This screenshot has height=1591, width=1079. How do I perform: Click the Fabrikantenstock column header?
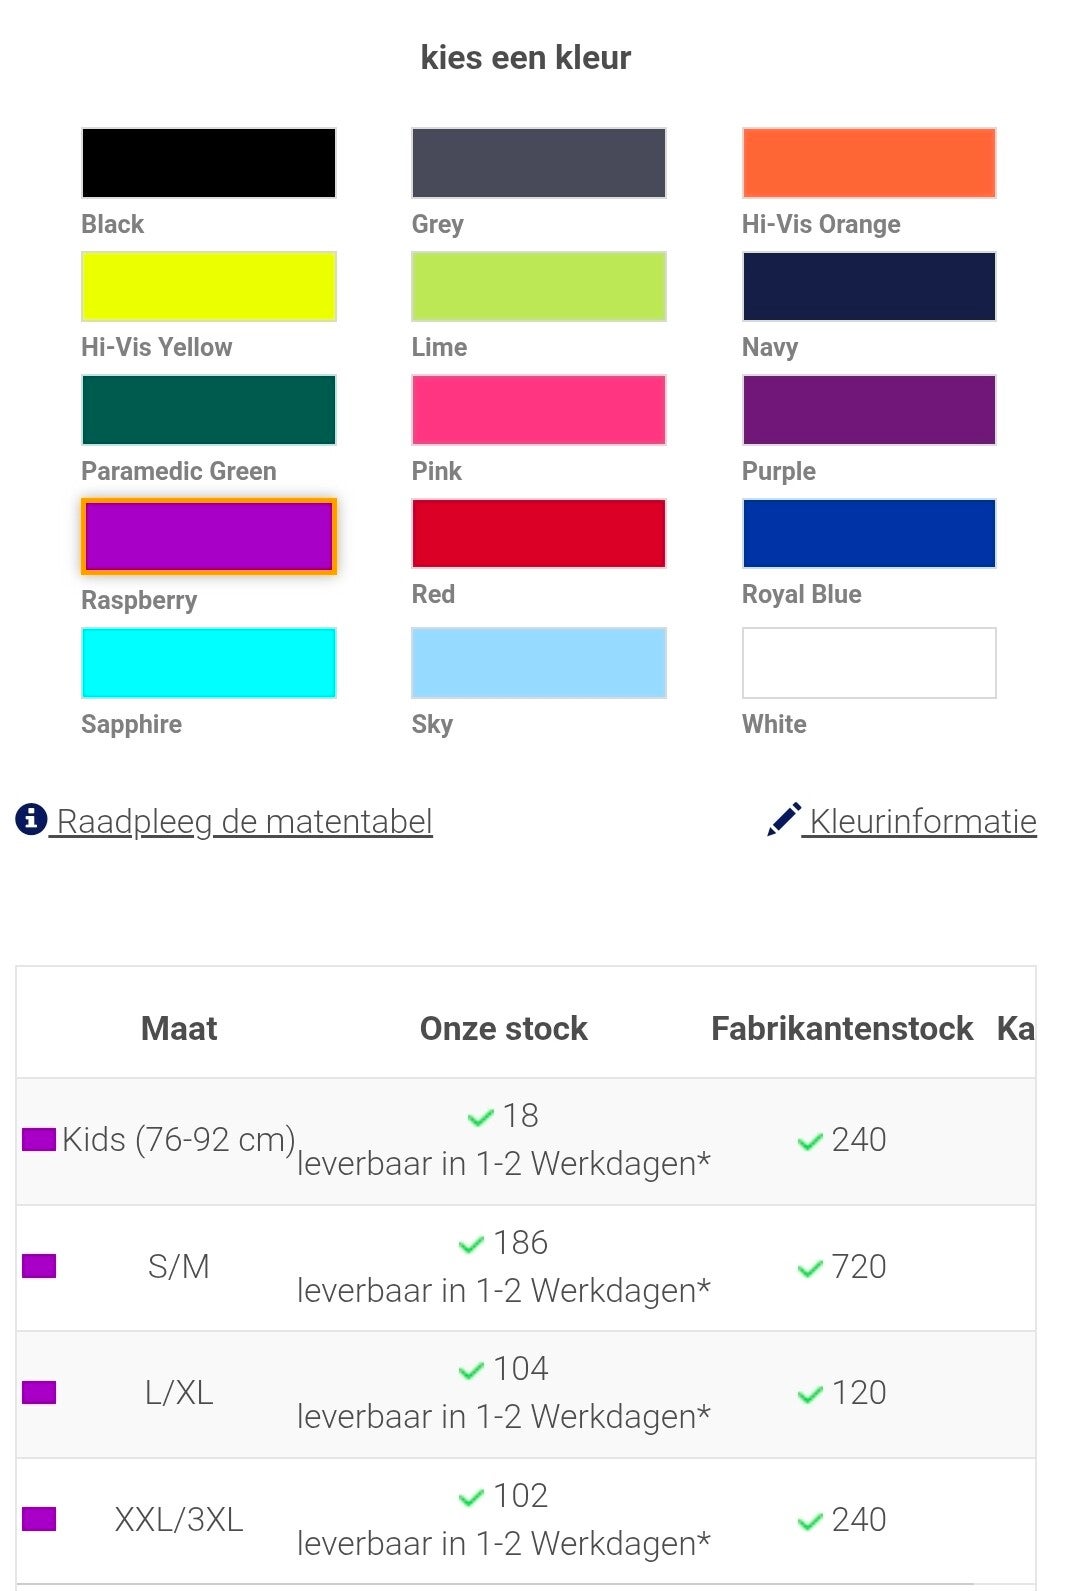(841, 1028)
